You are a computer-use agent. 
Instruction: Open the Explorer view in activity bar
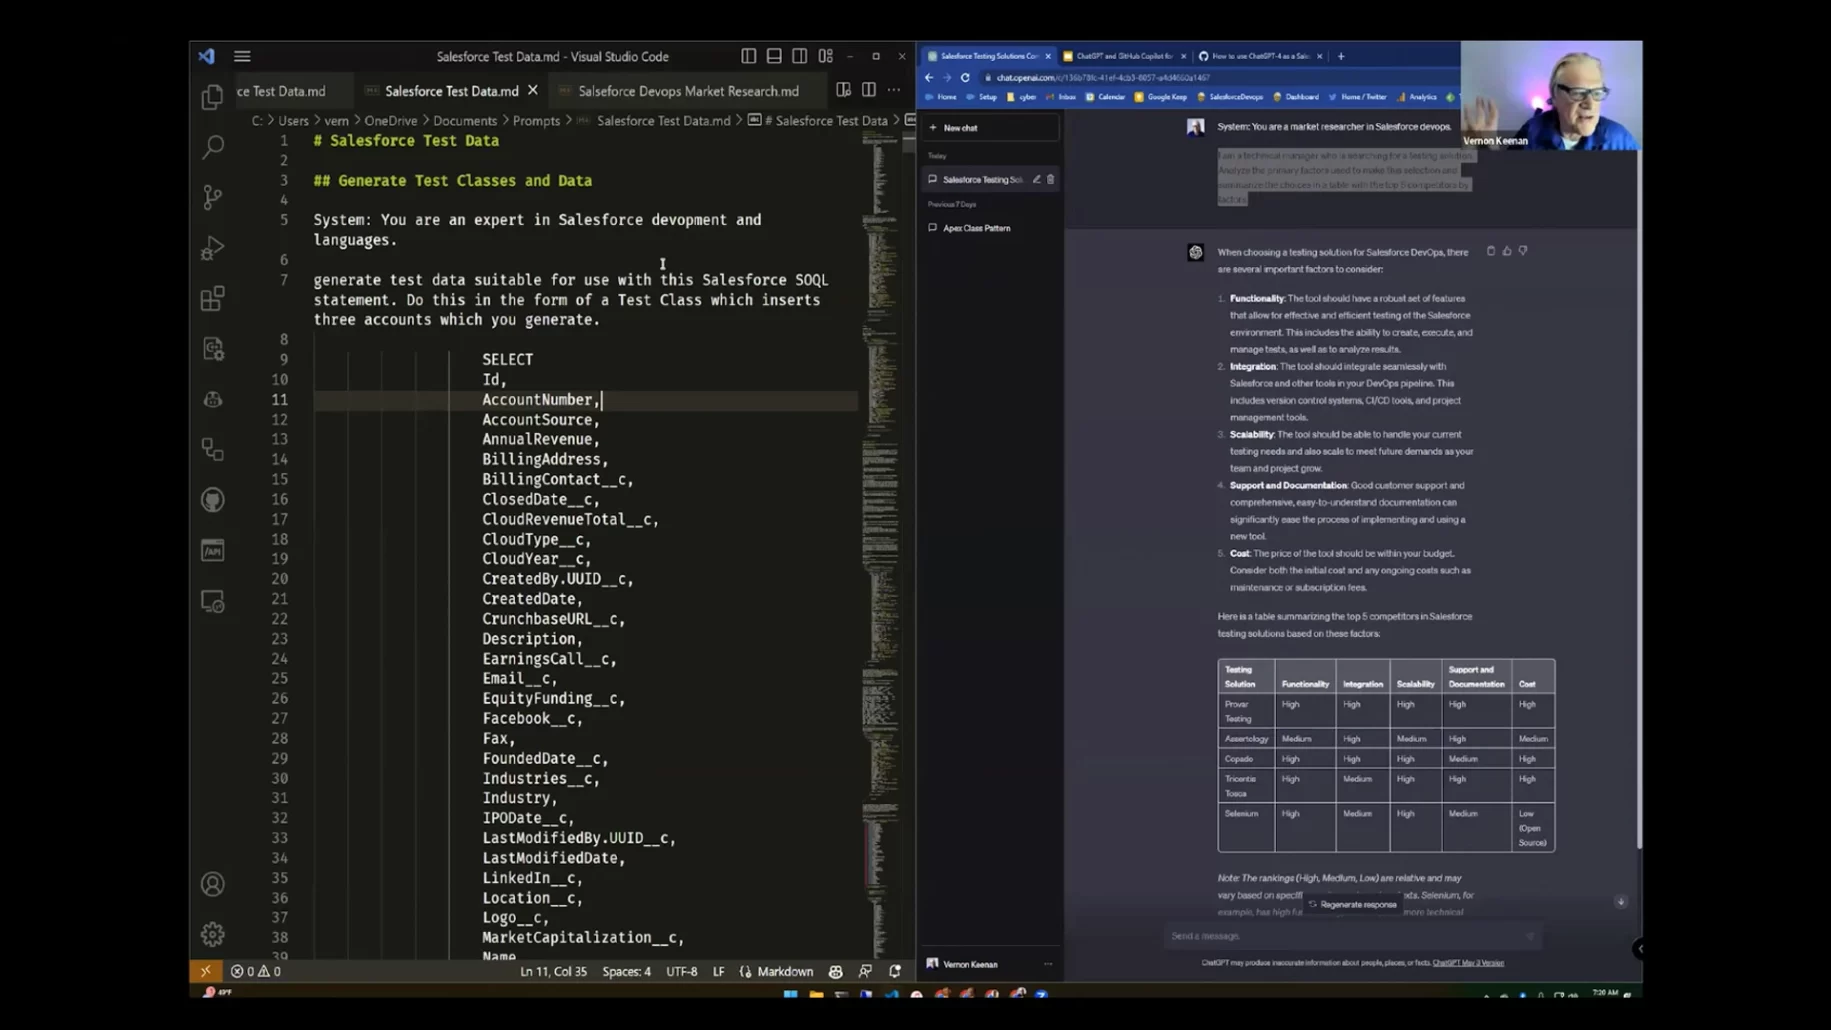tap(212, 97)
